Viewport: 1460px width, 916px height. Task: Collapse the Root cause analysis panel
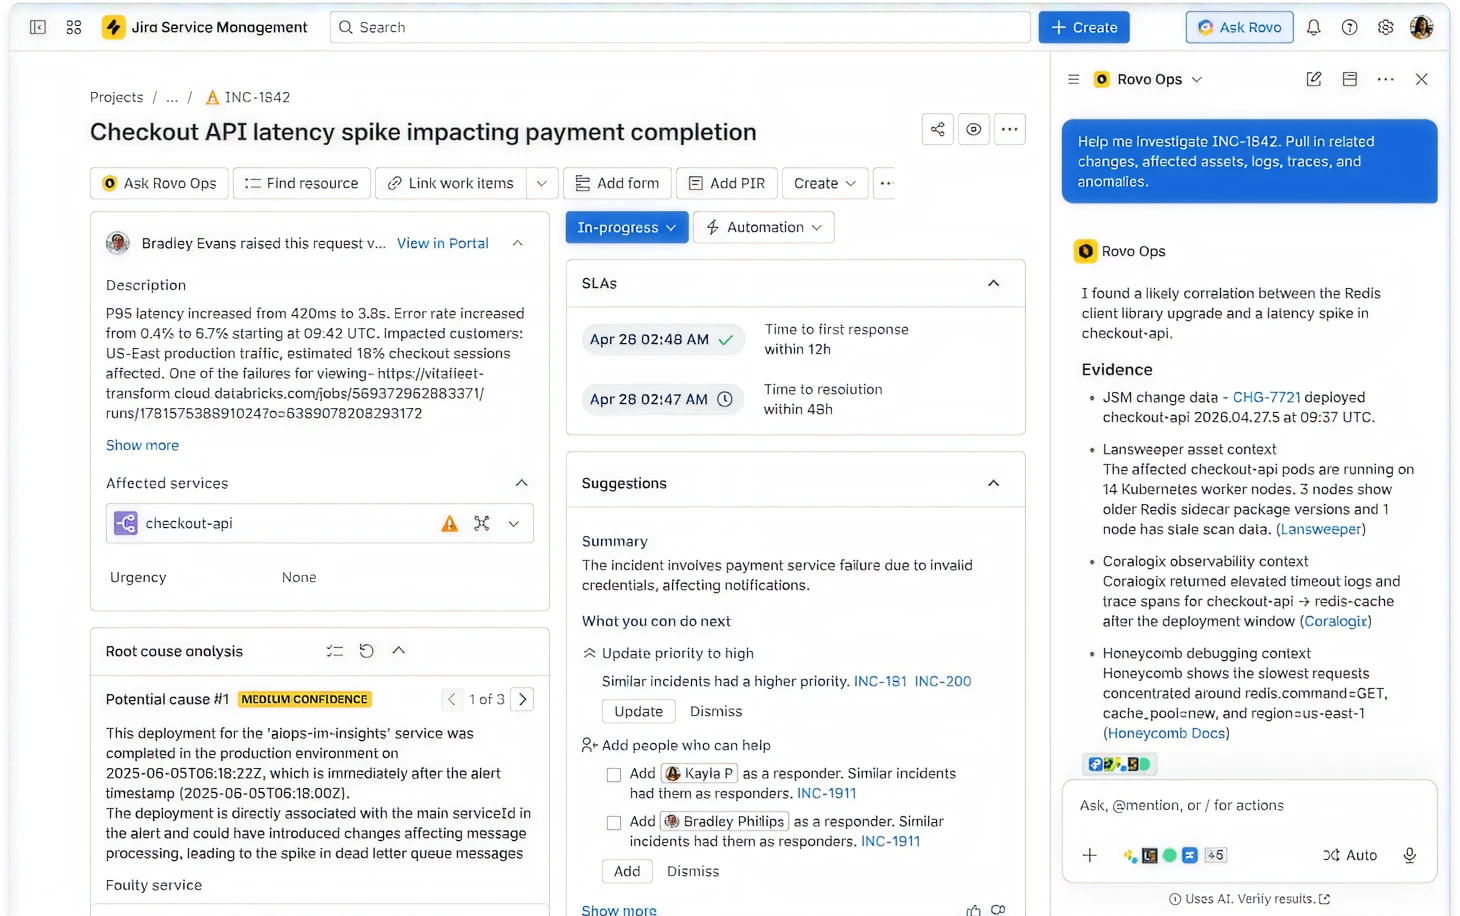(x=399, y=651)
